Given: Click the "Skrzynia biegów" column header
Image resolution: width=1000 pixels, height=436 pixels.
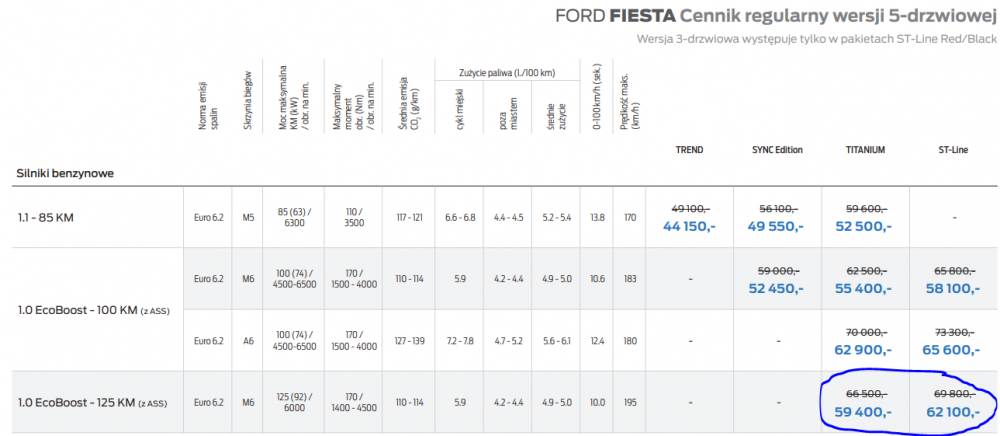Looking at the screenshot, I should coord(249,100).
